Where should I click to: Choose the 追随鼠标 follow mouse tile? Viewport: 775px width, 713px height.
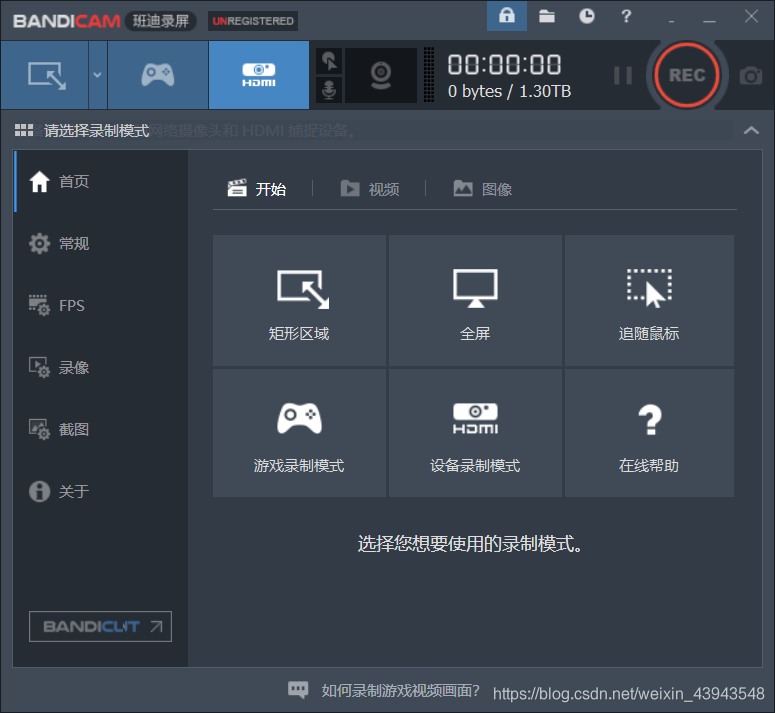click(649, 300)
